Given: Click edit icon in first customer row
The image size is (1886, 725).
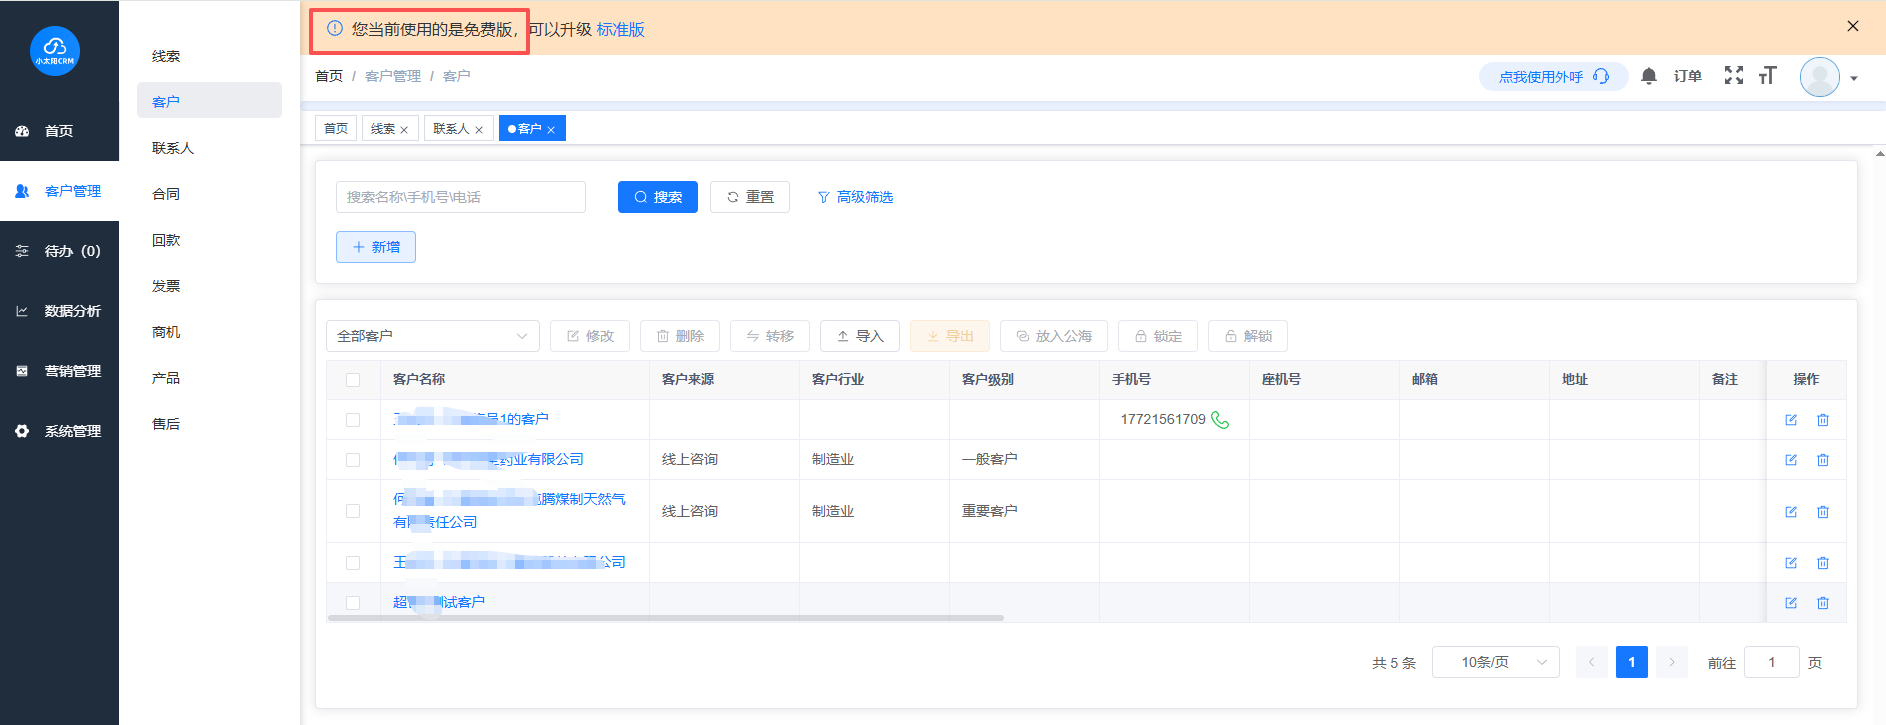Looking at the screenshot, I should pos(1791,420).
